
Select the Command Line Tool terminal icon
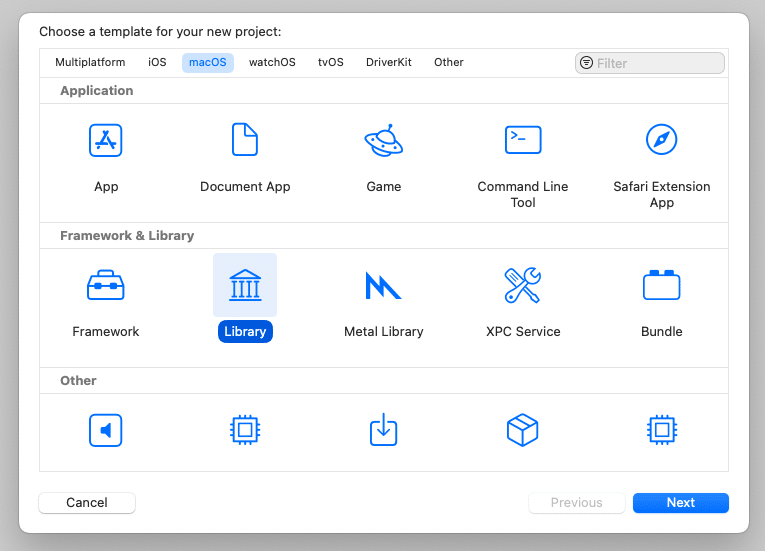[523, 140]
